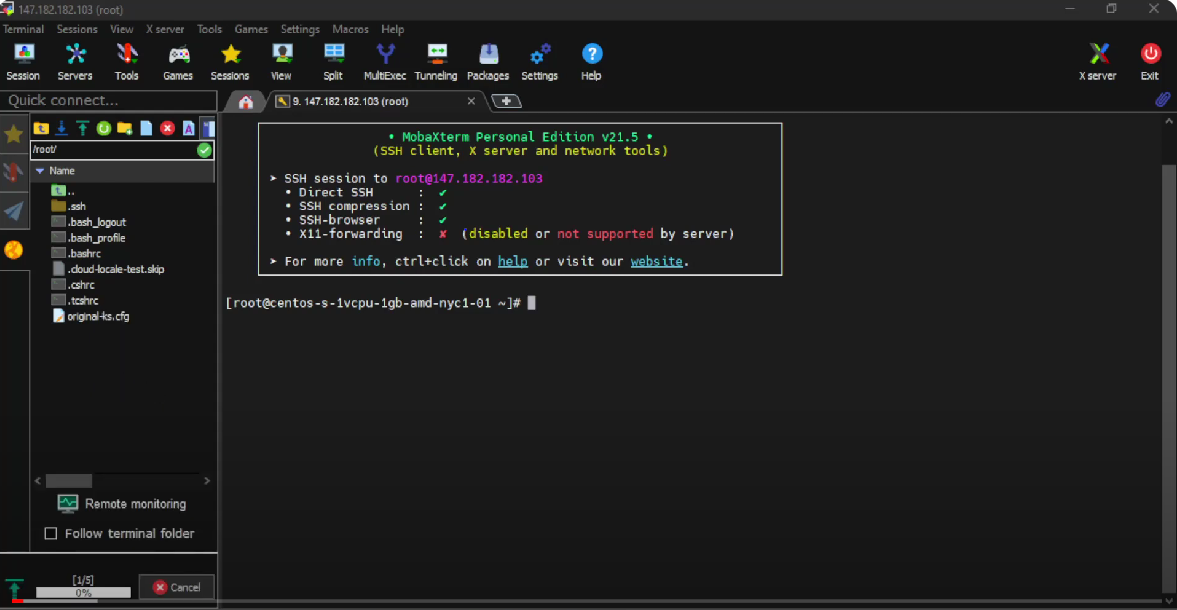Viewport: 1177px width, 610px height.
Task: Open Remote monitoring
Action: pos(122,504)
